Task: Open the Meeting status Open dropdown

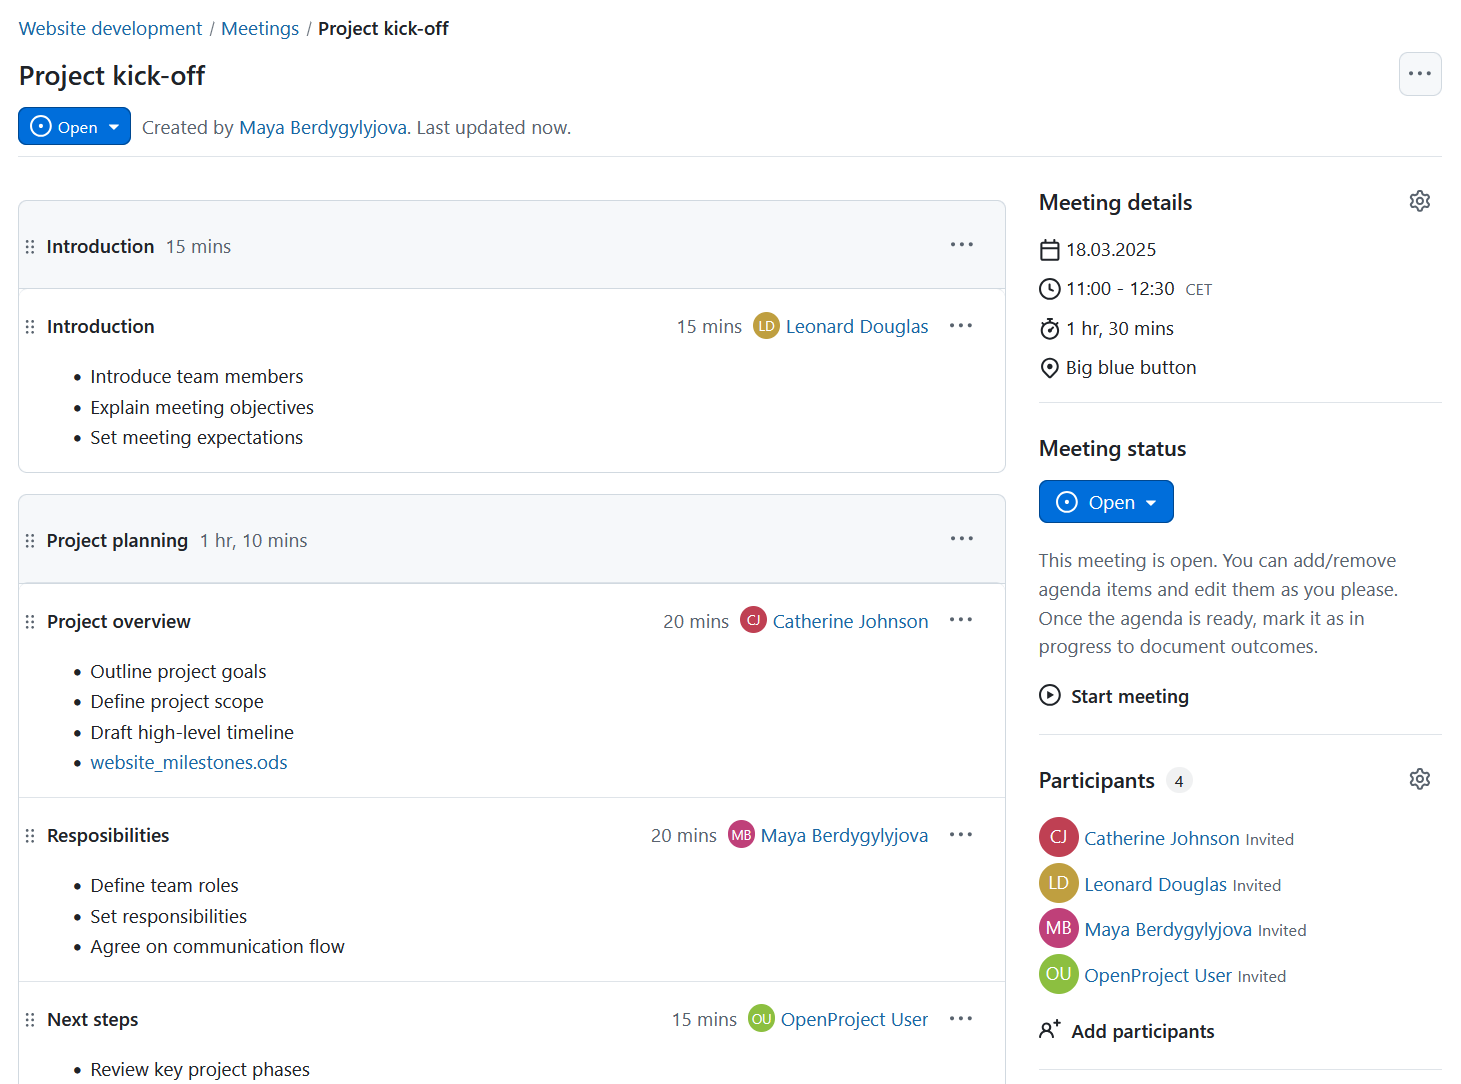Action: pos(1106,501)
